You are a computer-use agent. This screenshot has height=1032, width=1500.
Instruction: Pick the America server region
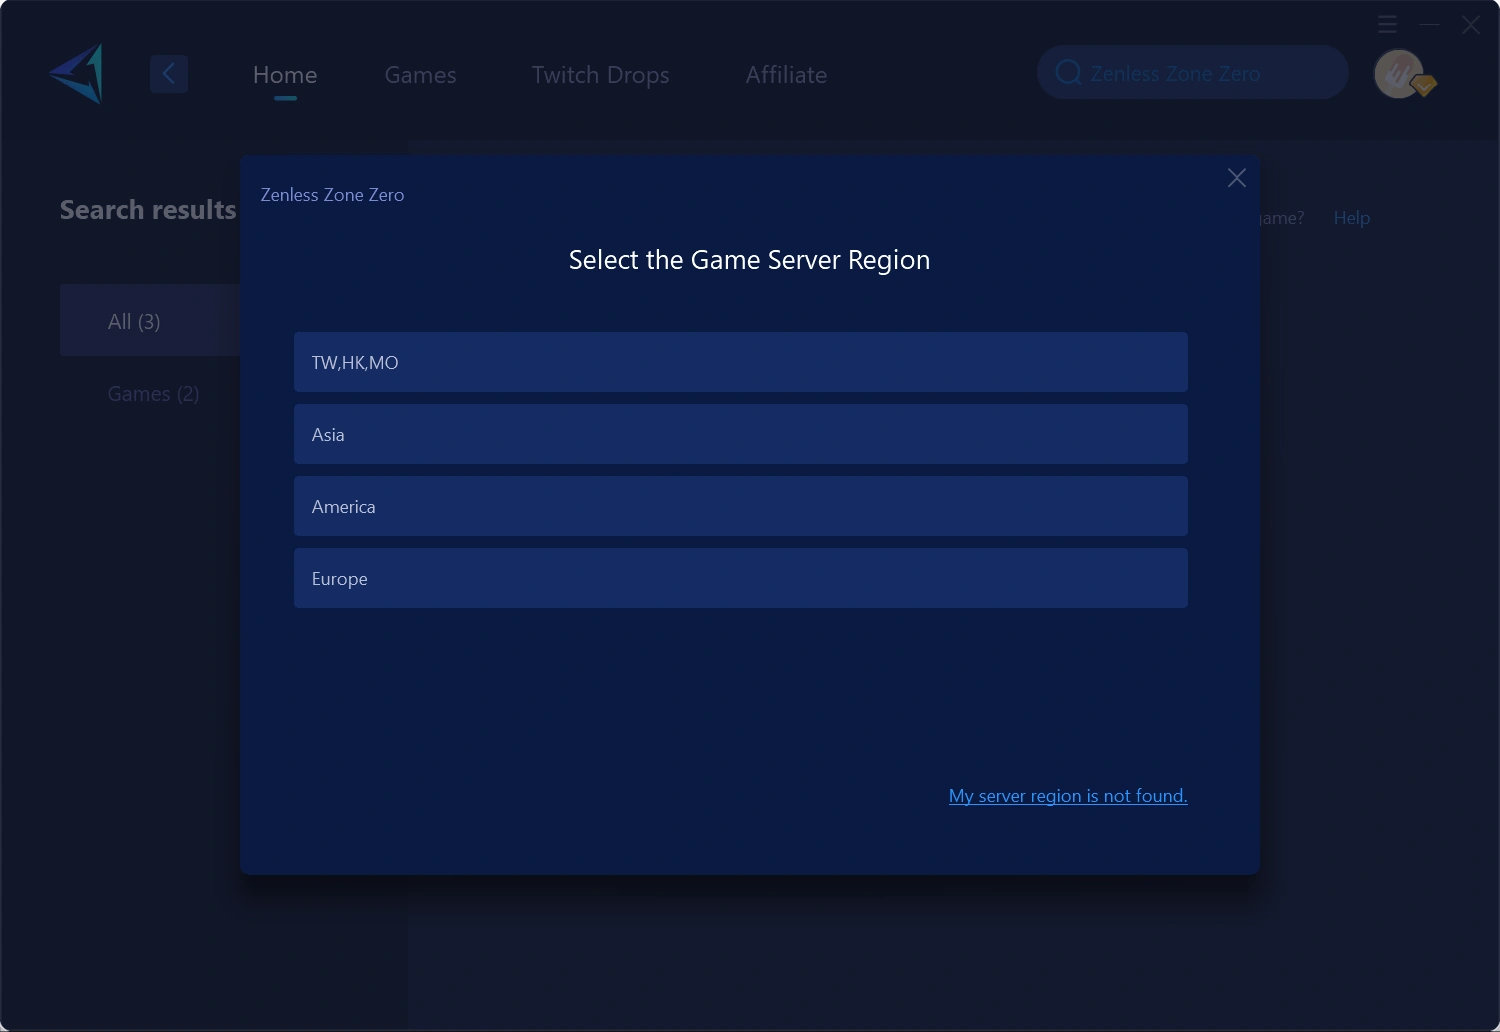(x=740, y=506)
